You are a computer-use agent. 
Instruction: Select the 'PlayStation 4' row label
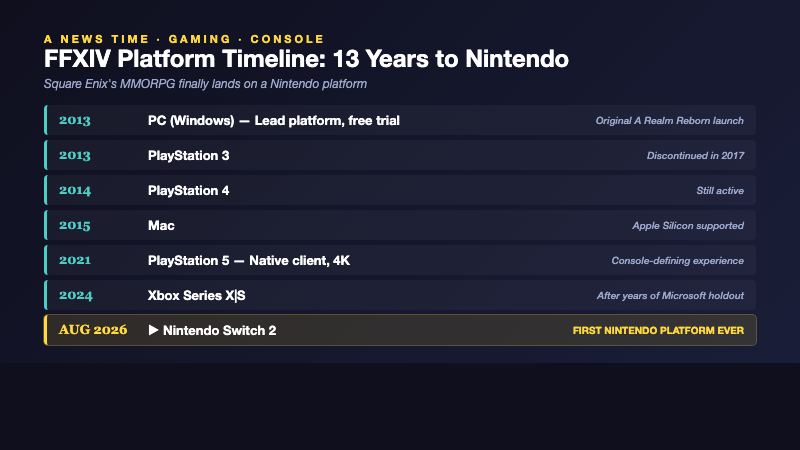pyautogui.click(x=188, y=190)
